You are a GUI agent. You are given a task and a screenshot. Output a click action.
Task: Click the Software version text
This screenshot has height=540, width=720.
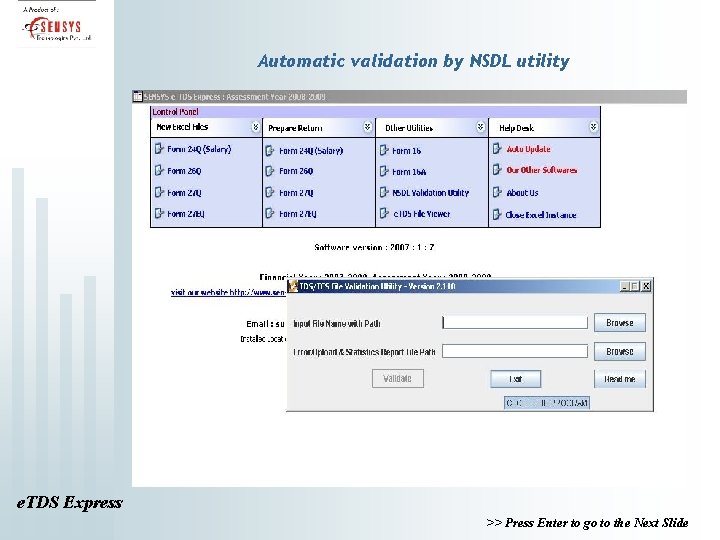tap(374, 247)
